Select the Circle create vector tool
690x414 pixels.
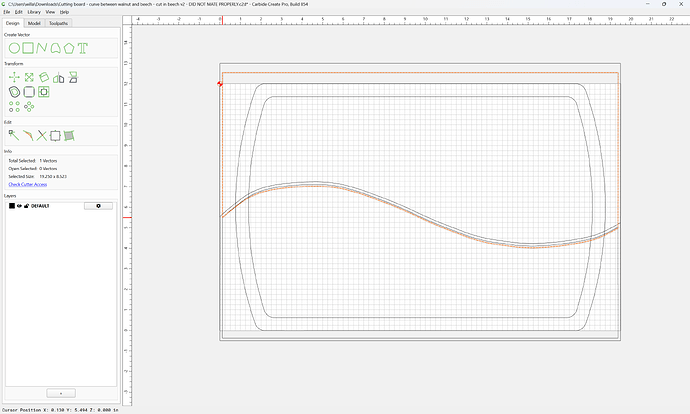coord(14,48)
